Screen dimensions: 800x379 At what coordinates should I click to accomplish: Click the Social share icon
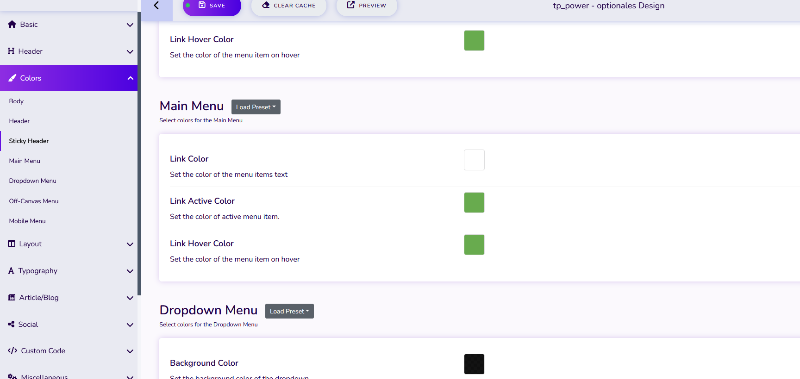[11, 324]
